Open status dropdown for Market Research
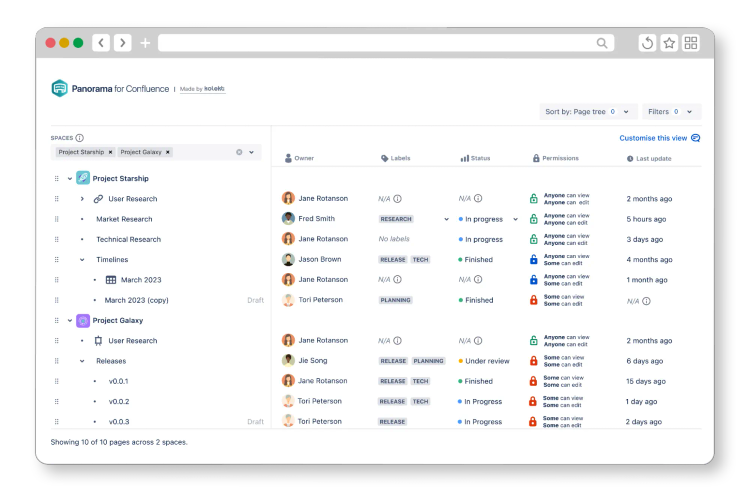This screenshot has height=492, width=750. tap(516, 219)
